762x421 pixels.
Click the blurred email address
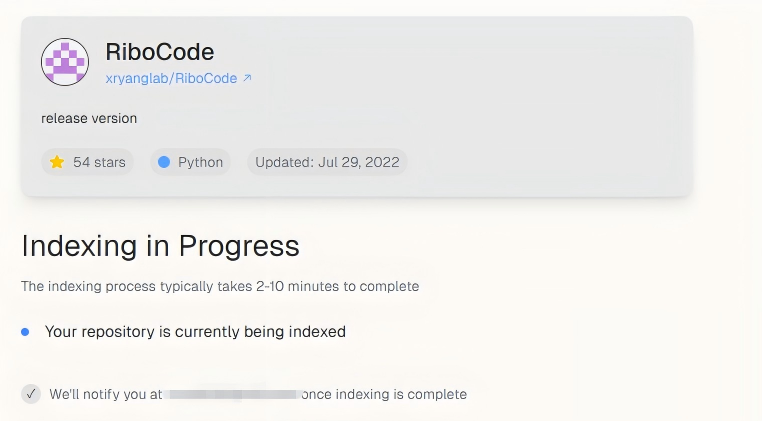(x=232, y=394)
